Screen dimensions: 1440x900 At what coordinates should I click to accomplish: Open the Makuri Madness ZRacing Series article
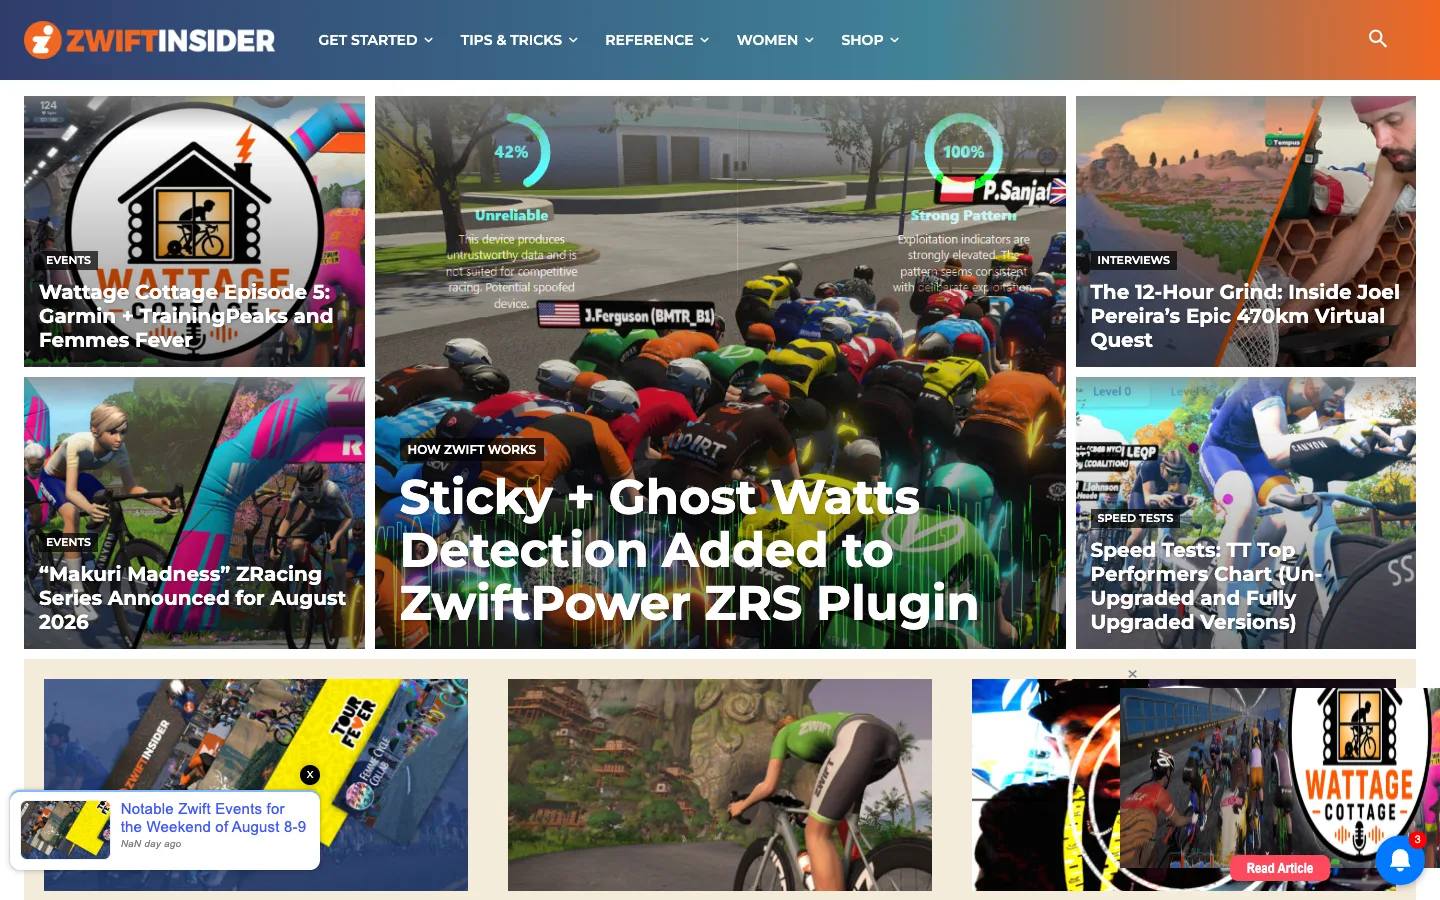point(192,598)
